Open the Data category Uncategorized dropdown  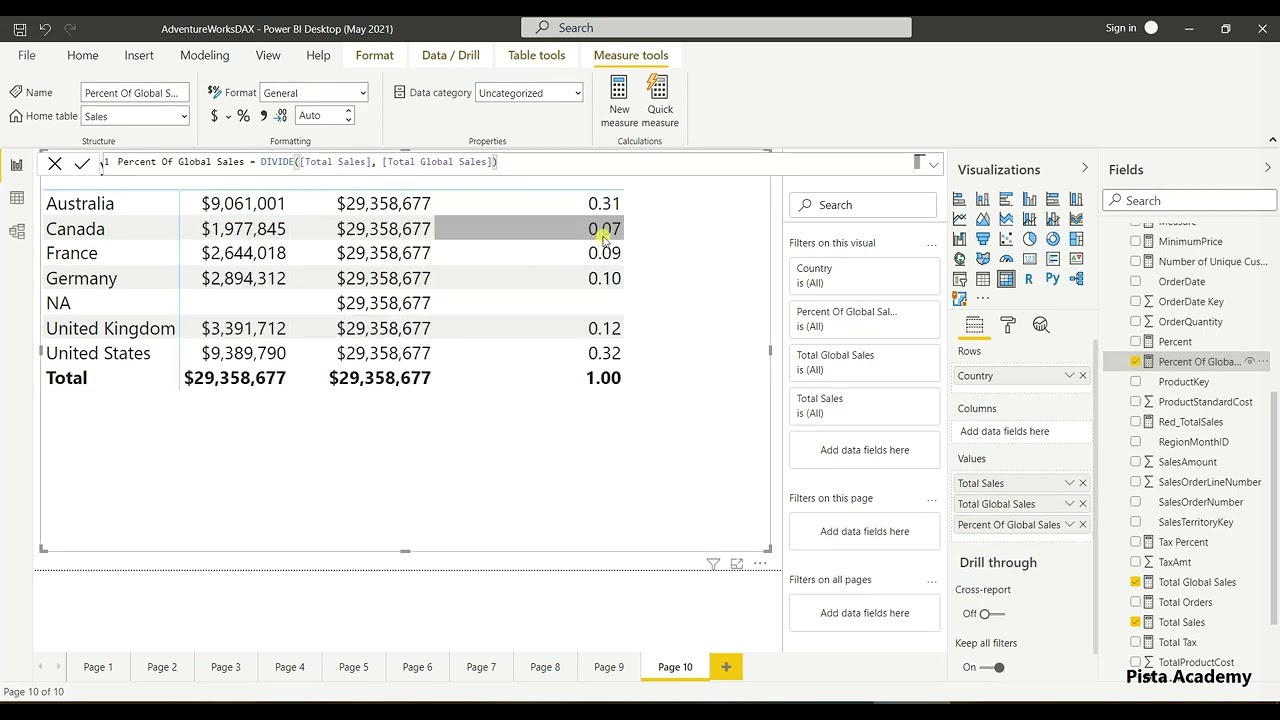tap(529, 93)
